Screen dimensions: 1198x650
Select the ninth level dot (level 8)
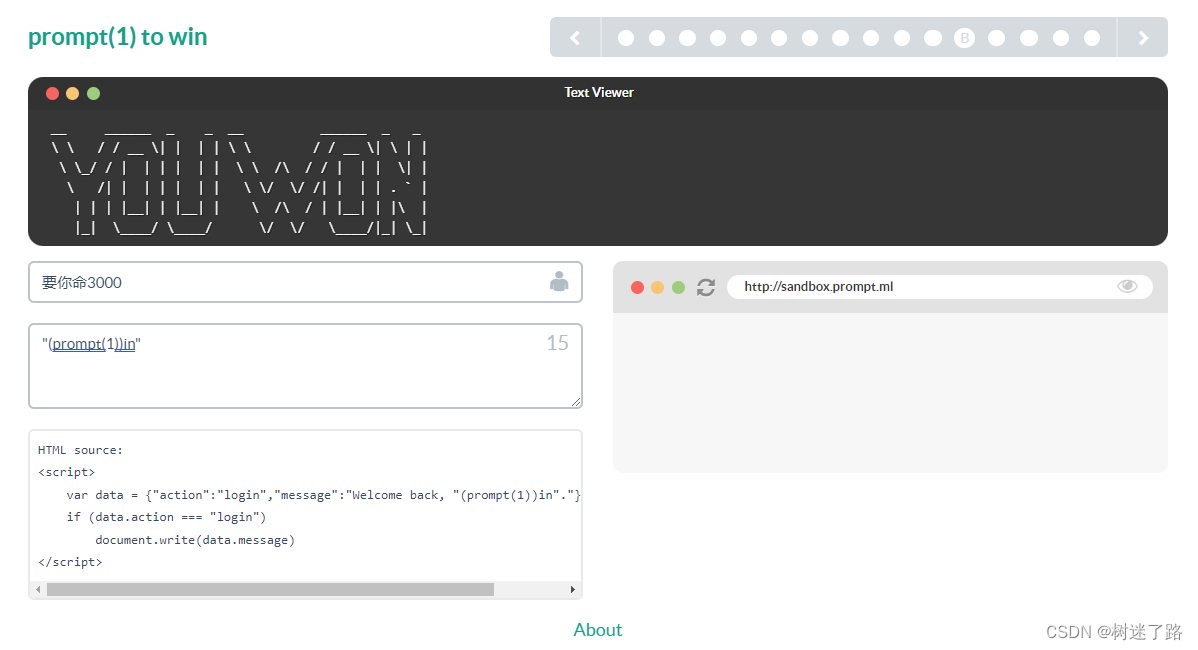pyautogui.click(x=871, y=37)
